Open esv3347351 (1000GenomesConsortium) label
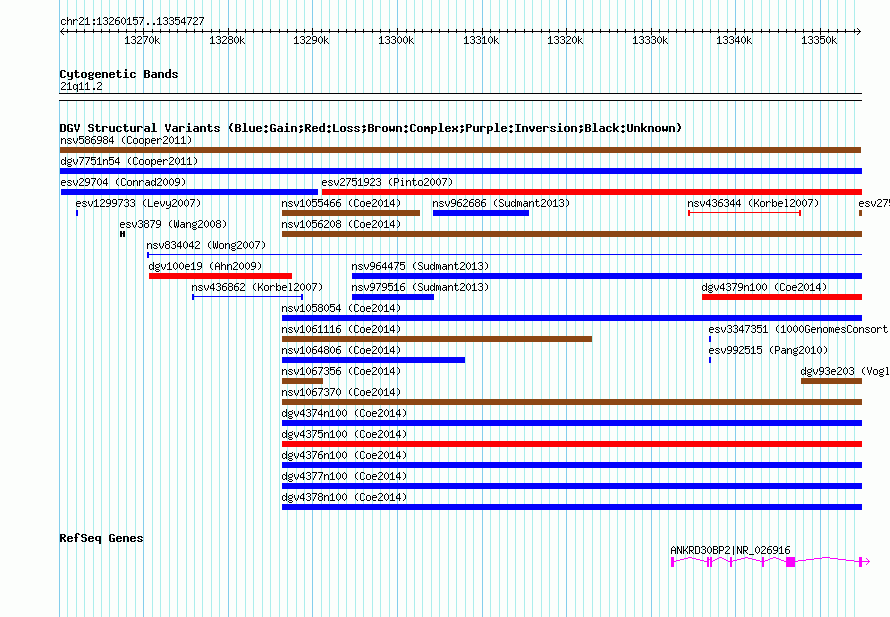890x617 pixels. 799,329
